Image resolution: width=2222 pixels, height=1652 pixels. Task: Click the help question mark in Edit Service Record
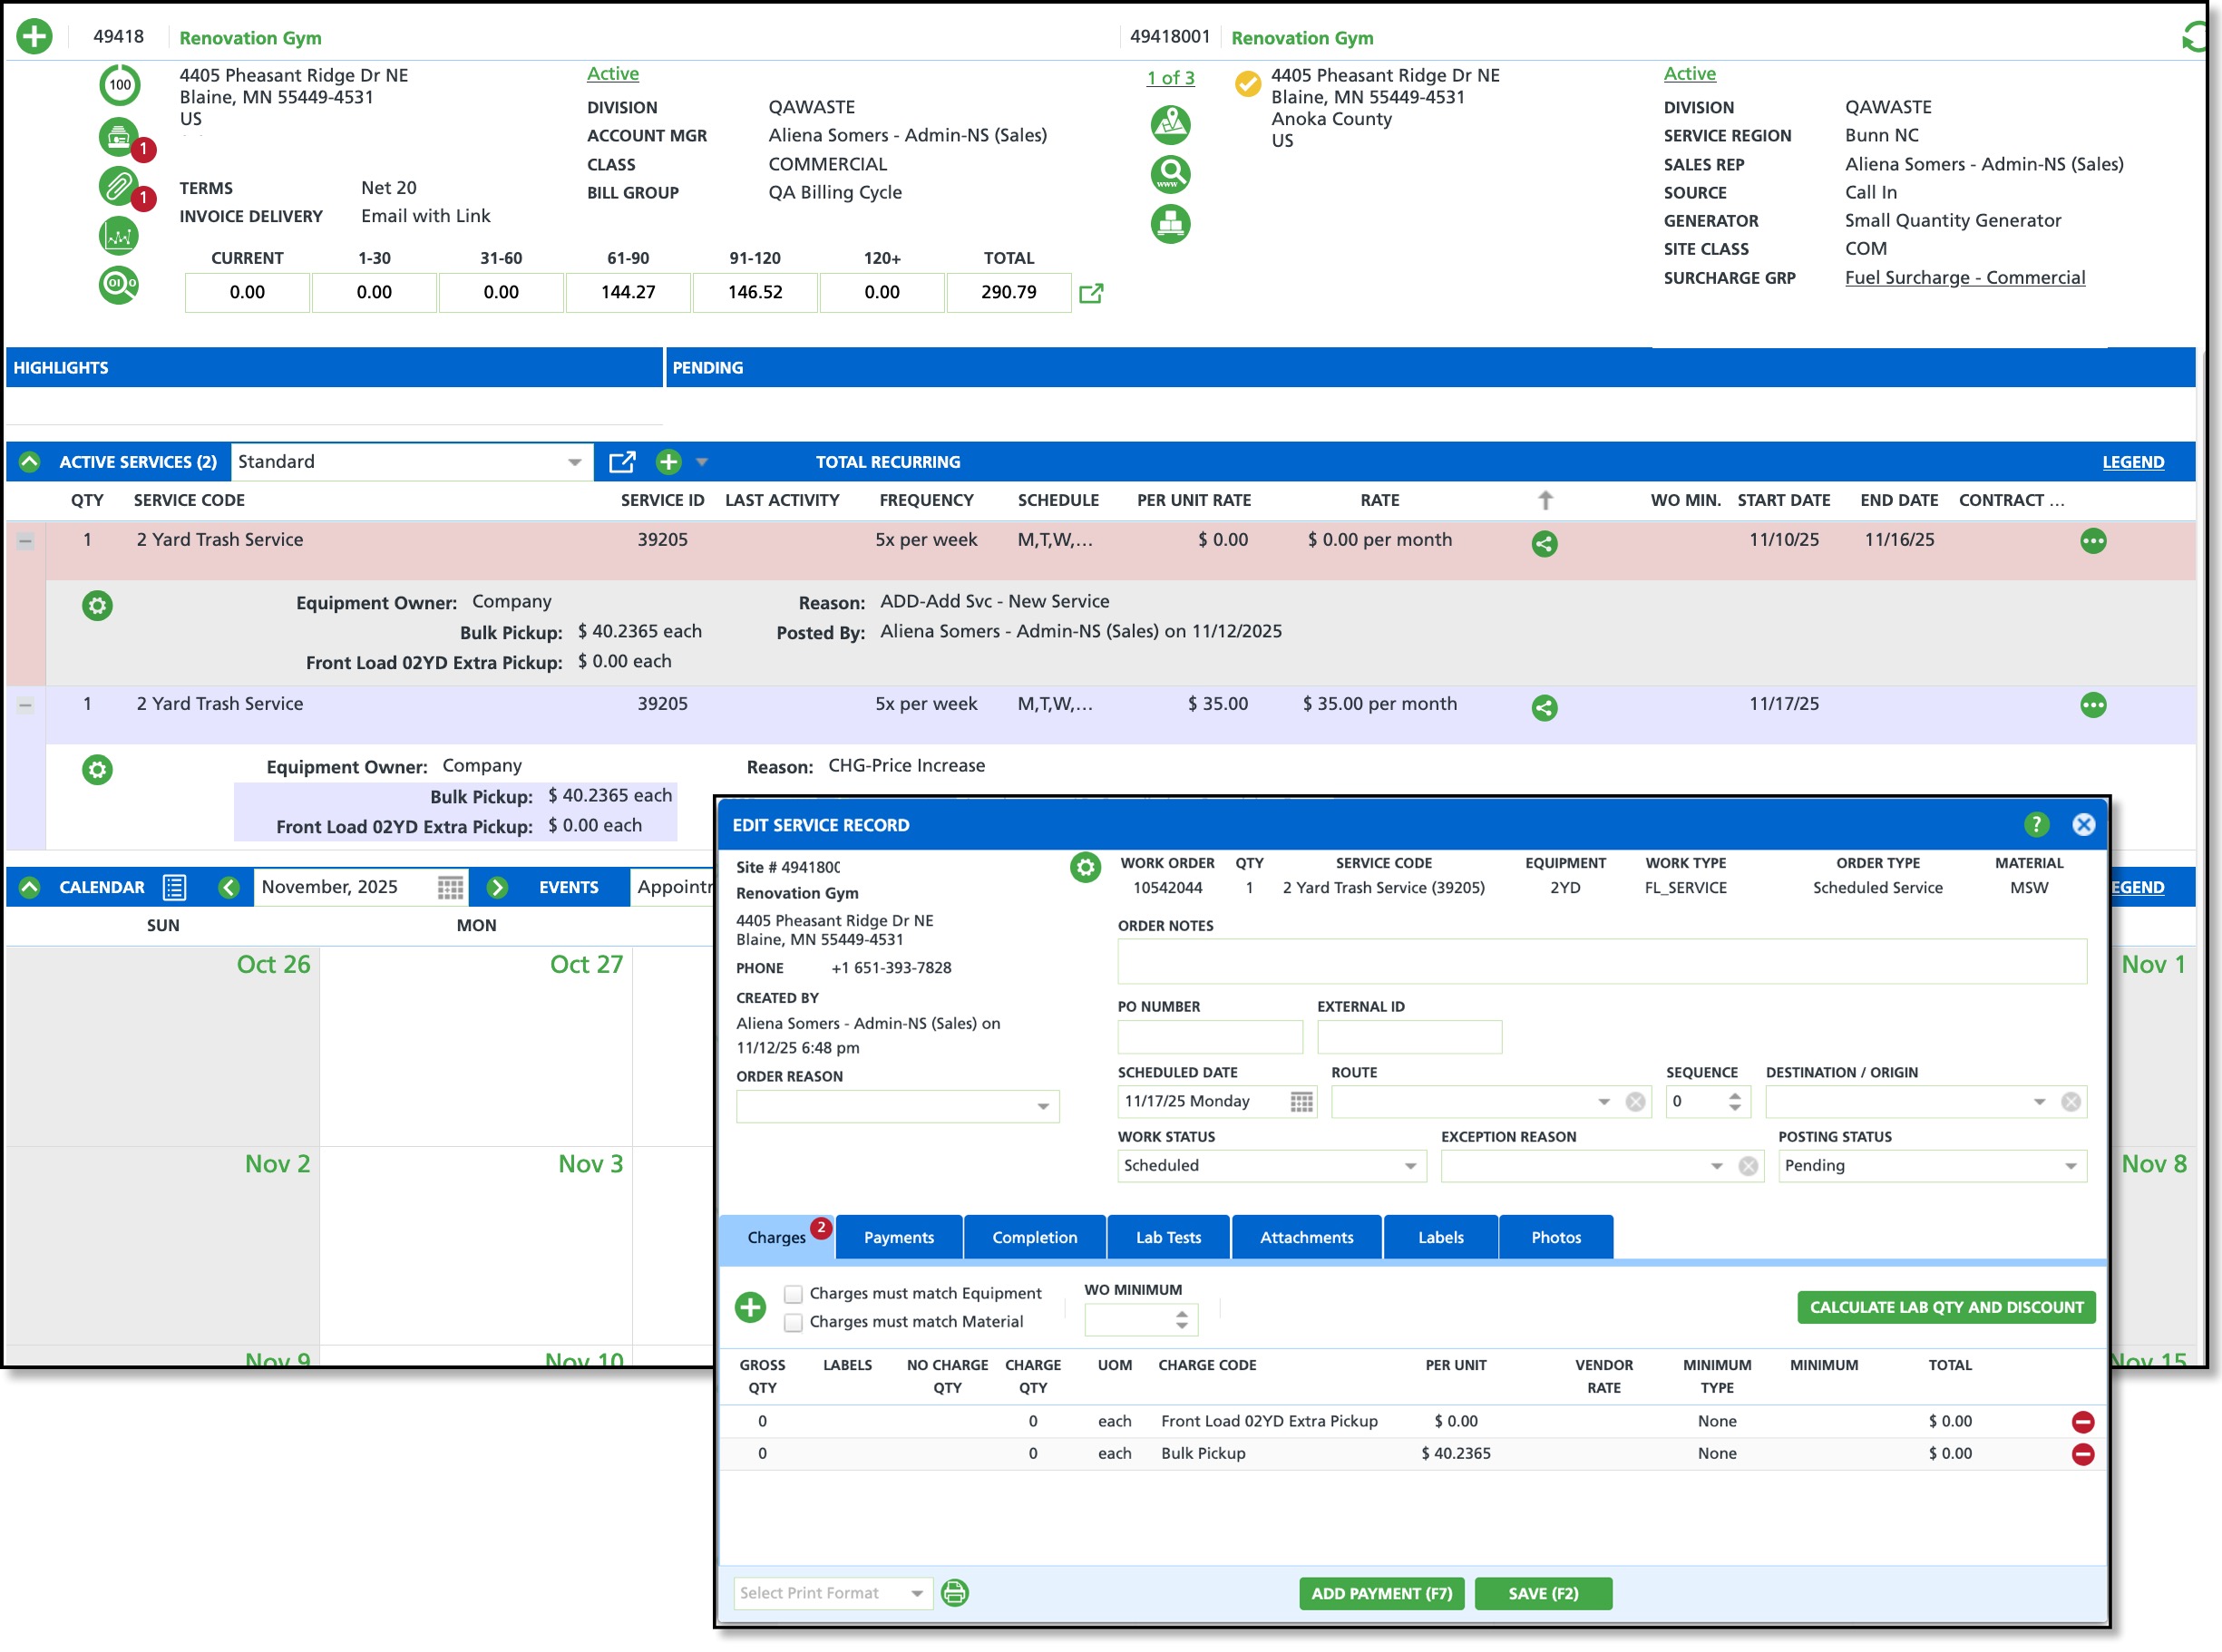tap(2035, 825)
